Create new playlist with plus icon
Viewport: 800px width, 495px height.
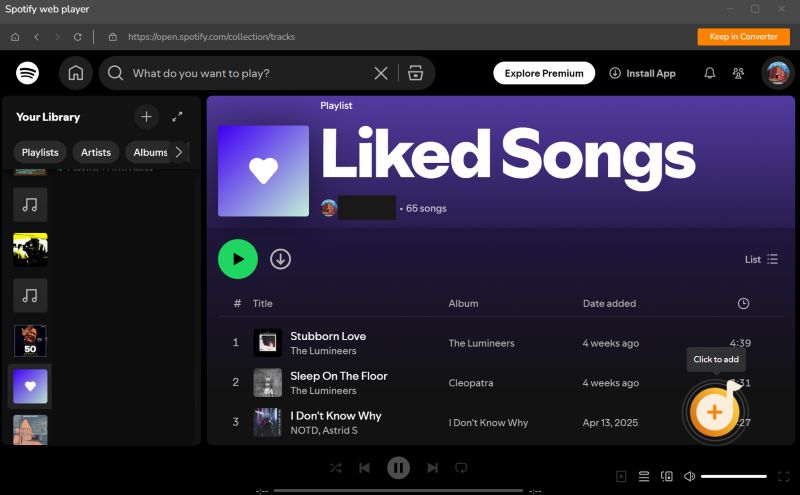tap(146, 117)
